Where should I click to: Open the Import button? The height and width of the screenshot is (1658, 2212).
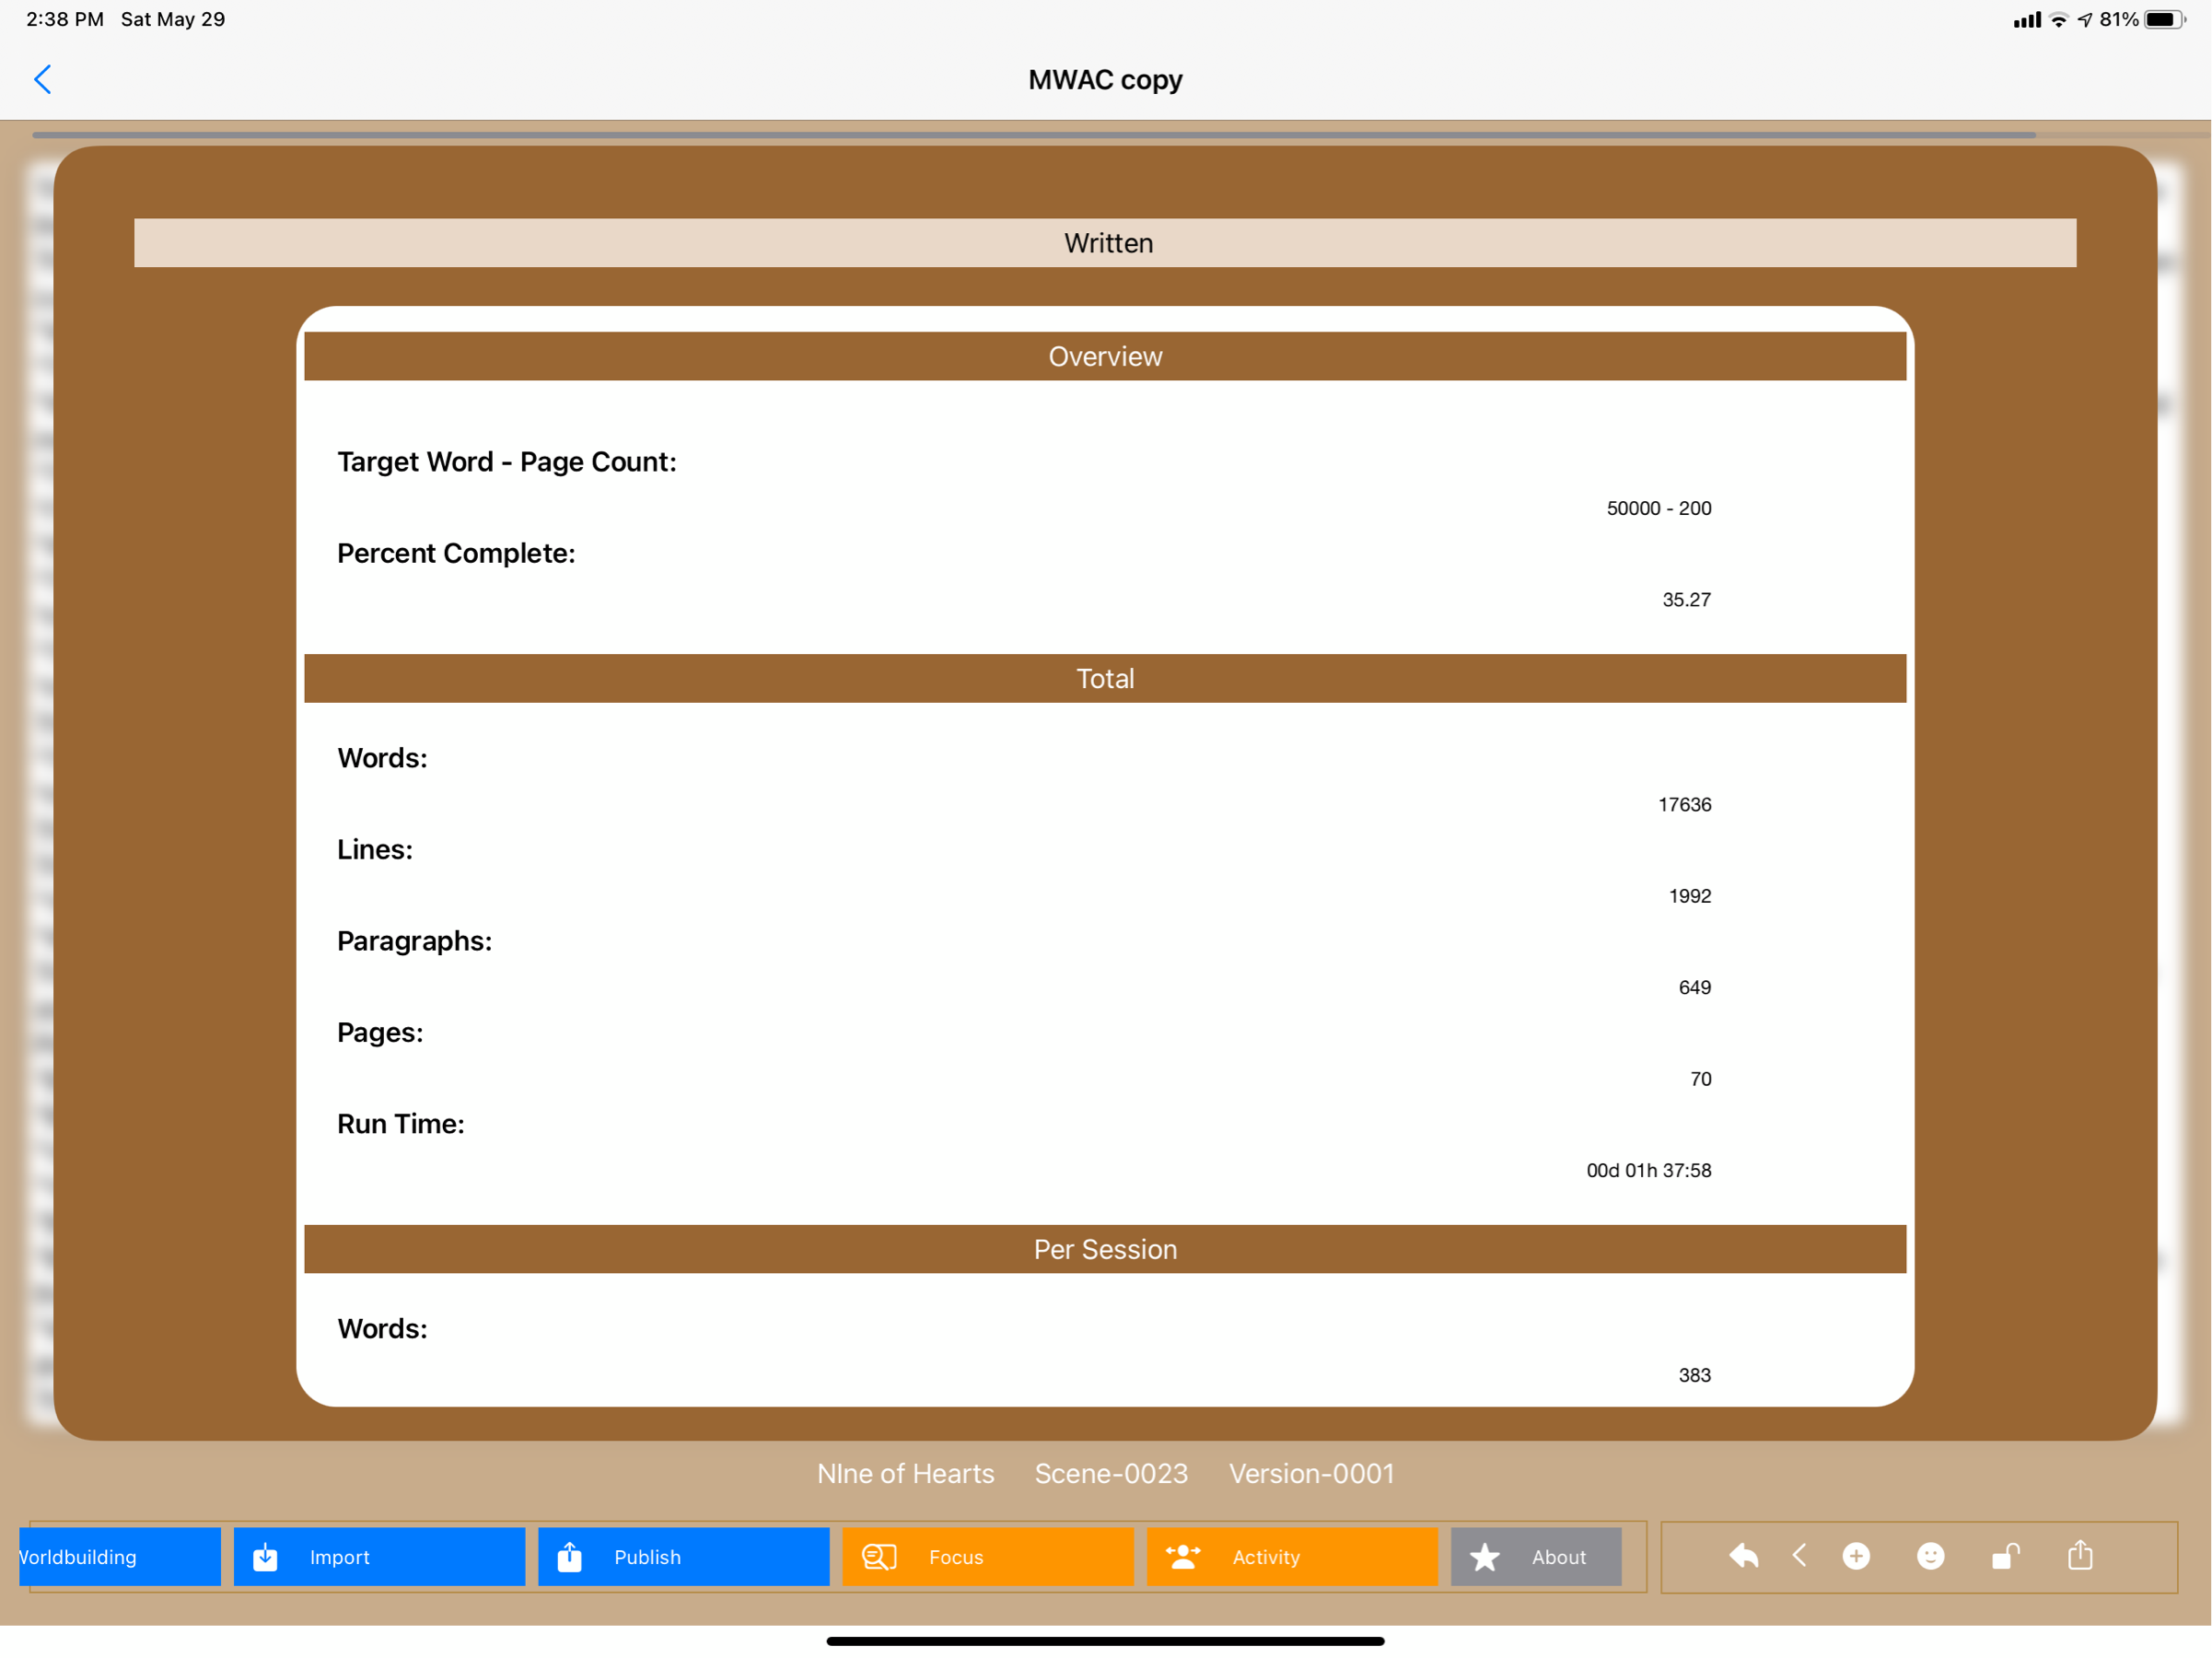pyautogui.click(x=379, y=1556)
